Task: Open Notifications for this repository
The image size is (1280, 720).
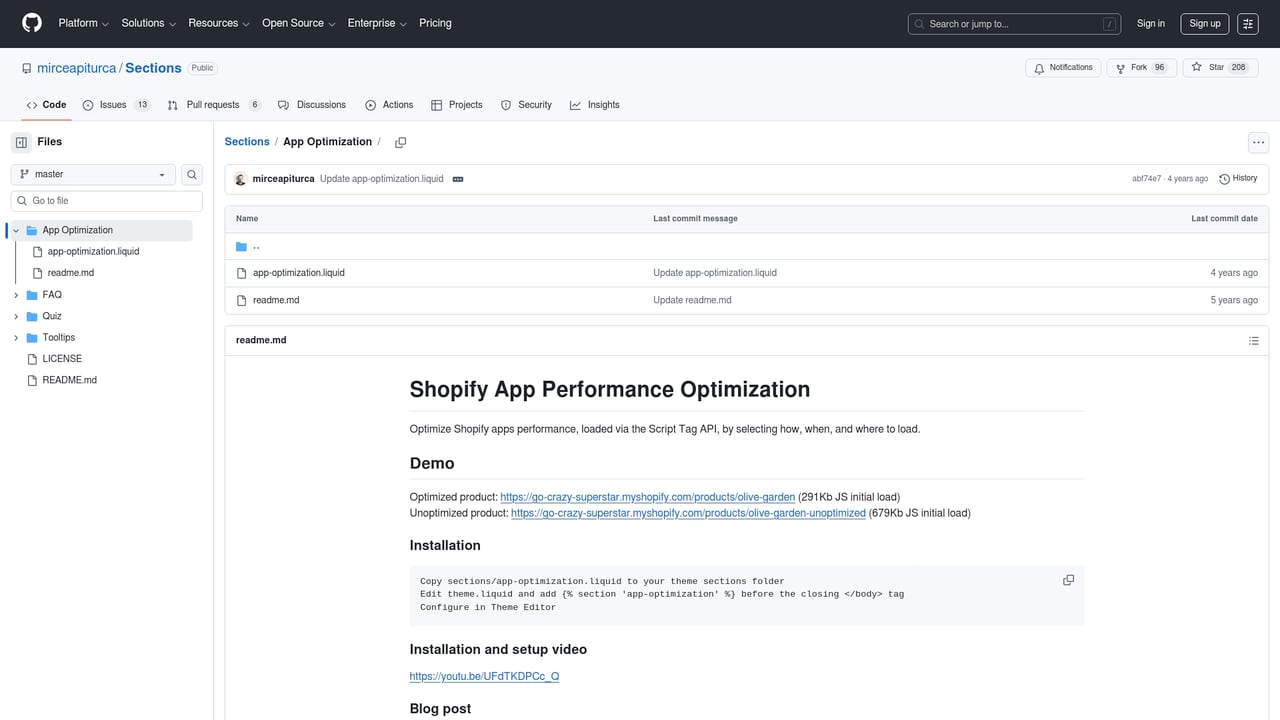Action: pyautogui.click(x=1062, y=67)
